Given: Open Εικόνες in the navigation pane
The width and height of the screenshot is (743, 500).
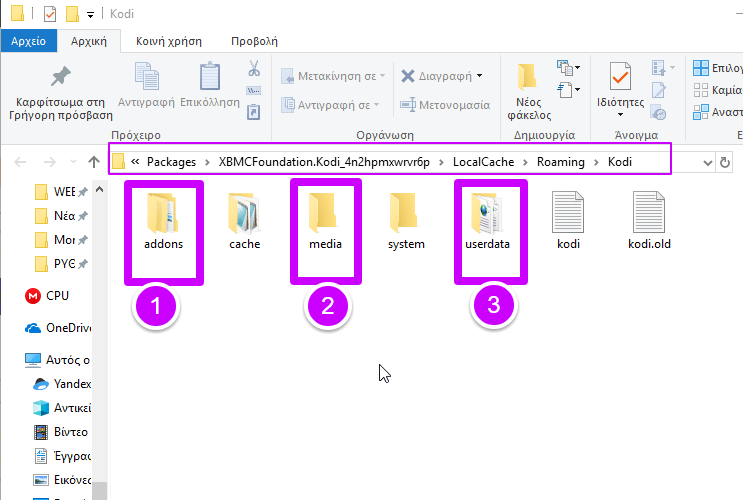Looking at the screenshot, I should (x=63, y=480).
